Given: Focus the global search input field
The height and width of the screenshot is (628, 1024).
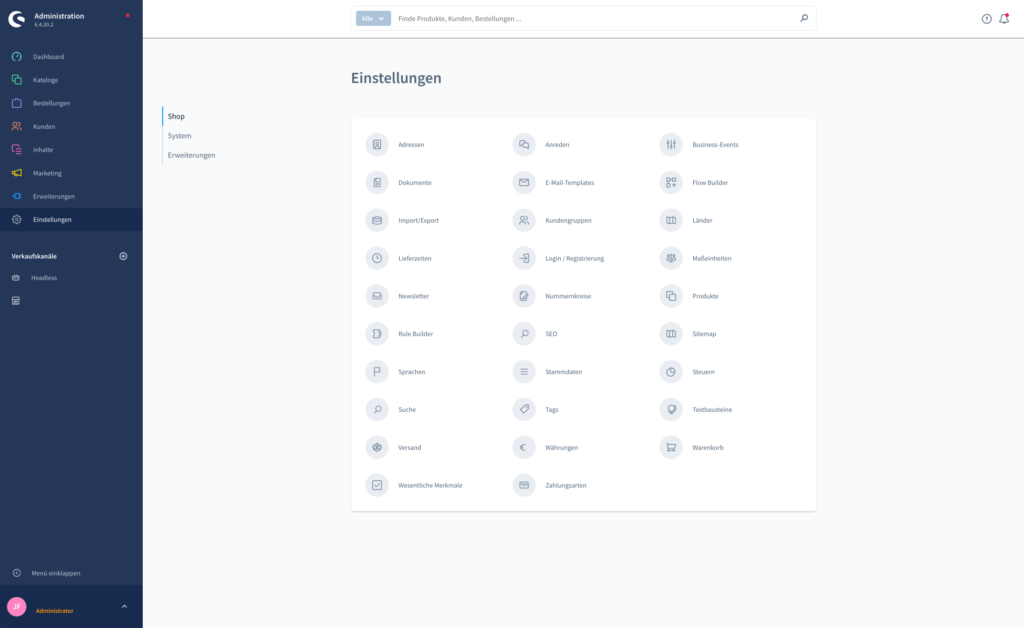Looking at the screenshot, I should pos(594,18).
